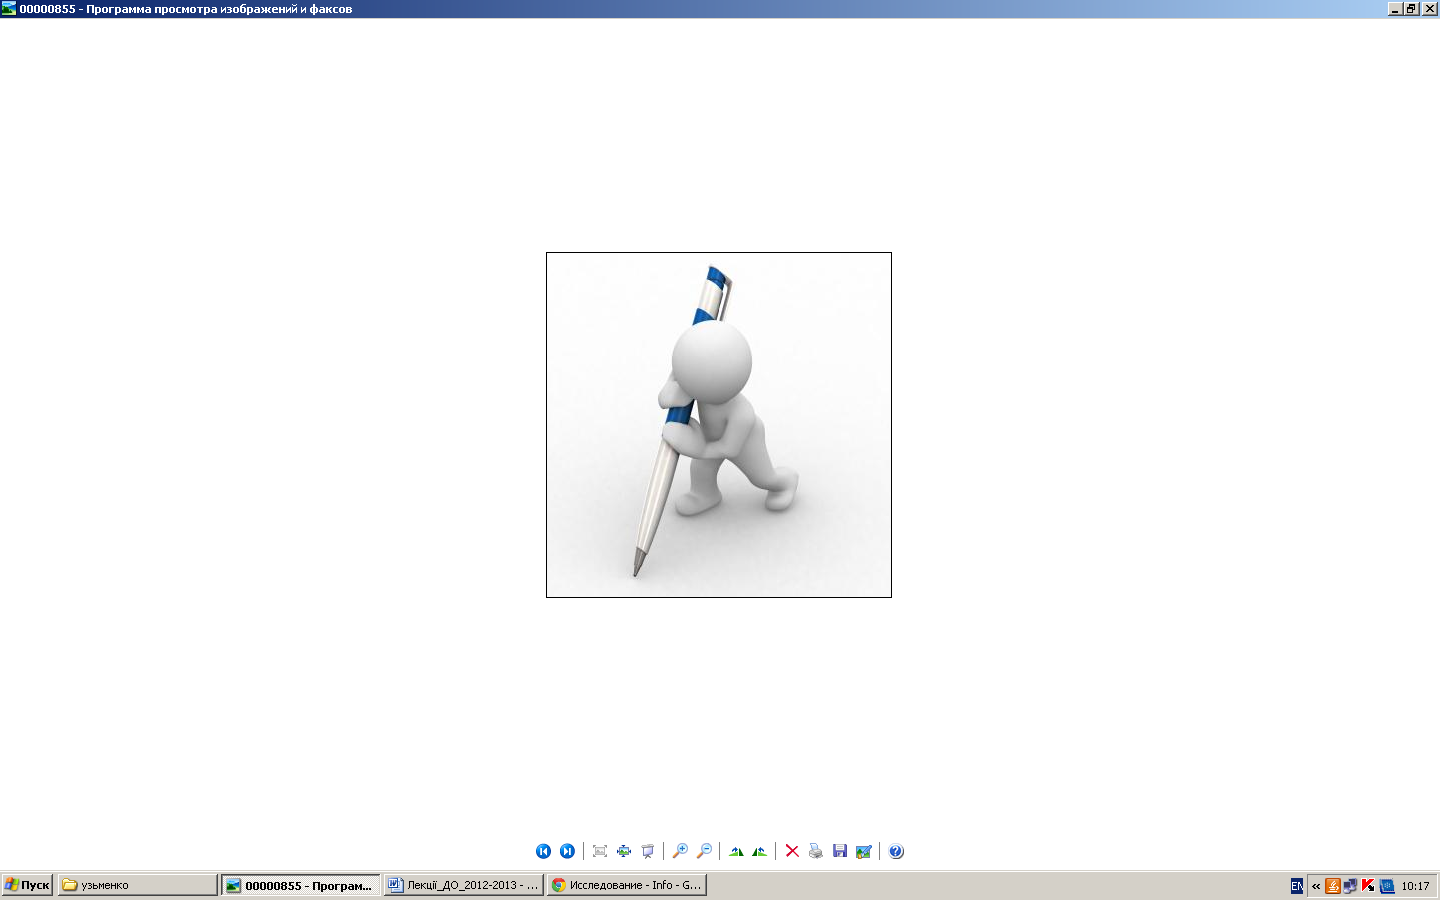1440x900 pixels.
Task: Rotate the image counterclockwise
Action: (x=760, y=851)
